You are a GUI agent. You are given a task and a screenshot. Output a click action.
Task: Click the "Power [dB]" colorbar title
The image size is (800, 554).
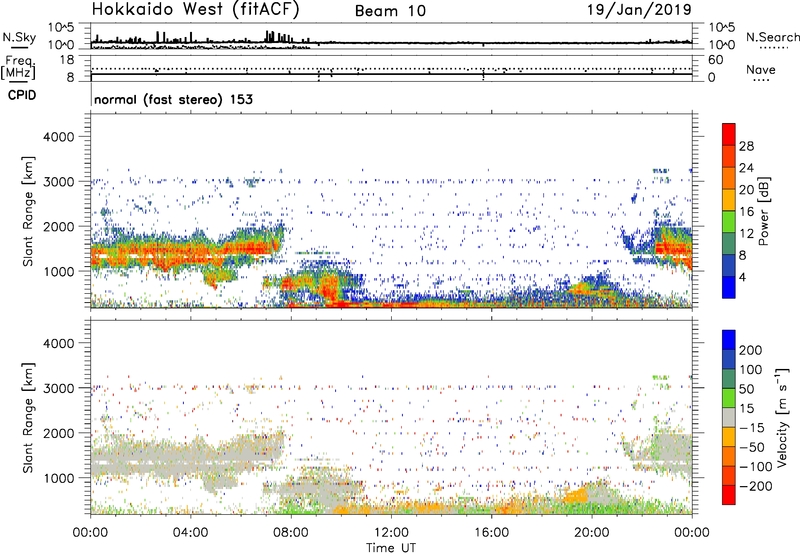point(764,211)
